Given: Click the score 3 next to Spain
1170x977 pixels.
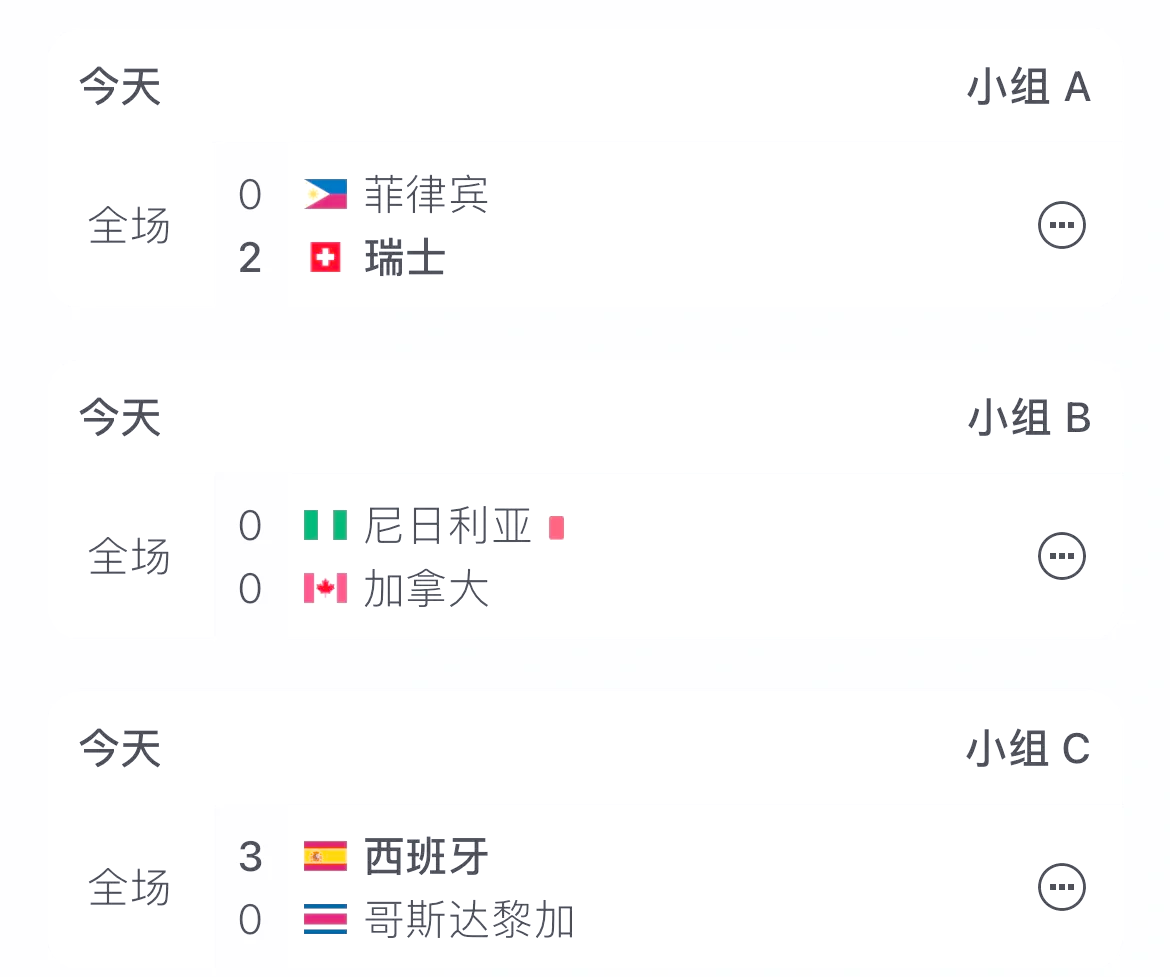Looking at the screenshot, I should click(x=250, y=856).
